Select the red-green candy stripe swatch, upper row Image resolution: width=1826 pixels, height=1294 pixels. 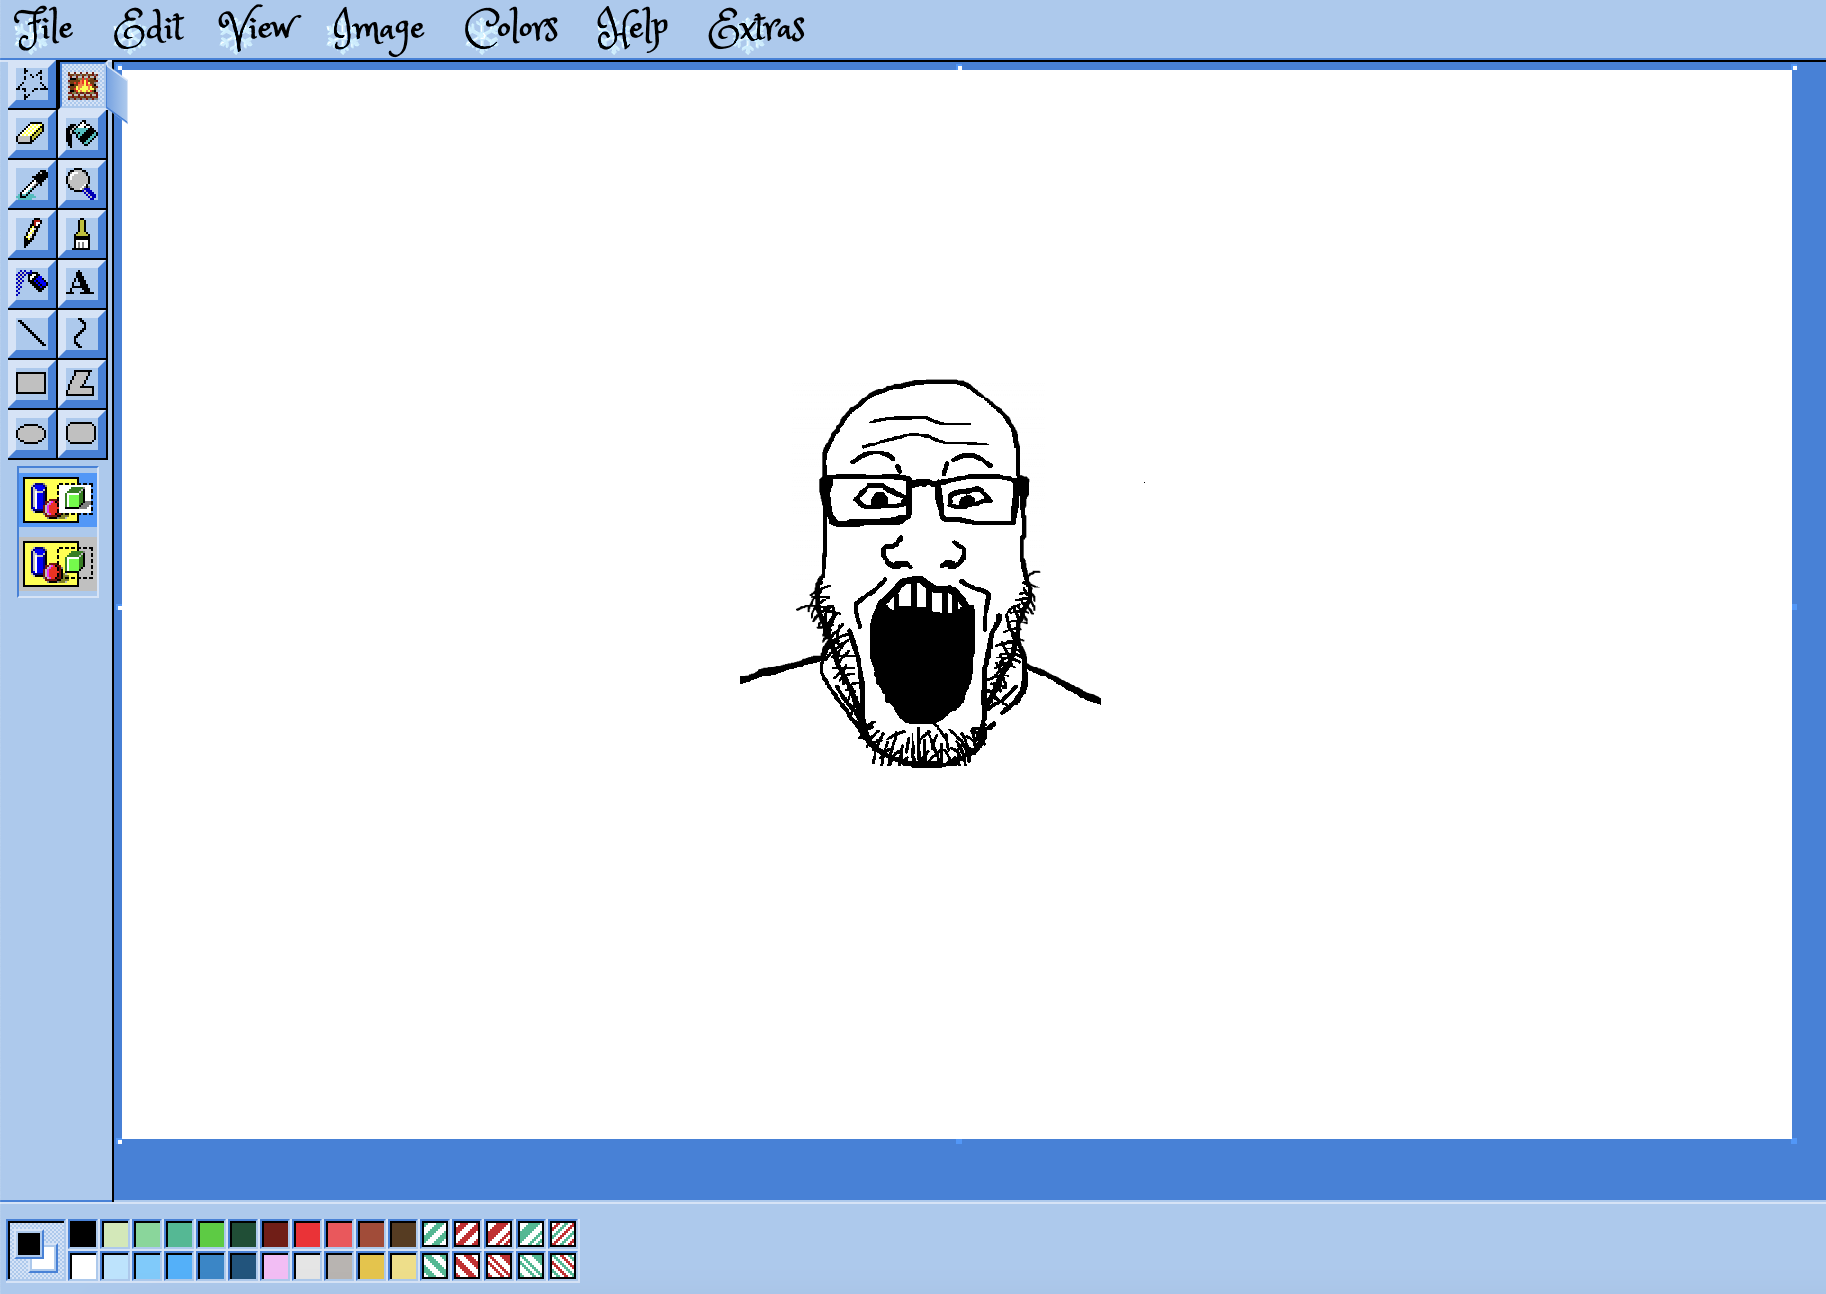[x=563, y=1234]
